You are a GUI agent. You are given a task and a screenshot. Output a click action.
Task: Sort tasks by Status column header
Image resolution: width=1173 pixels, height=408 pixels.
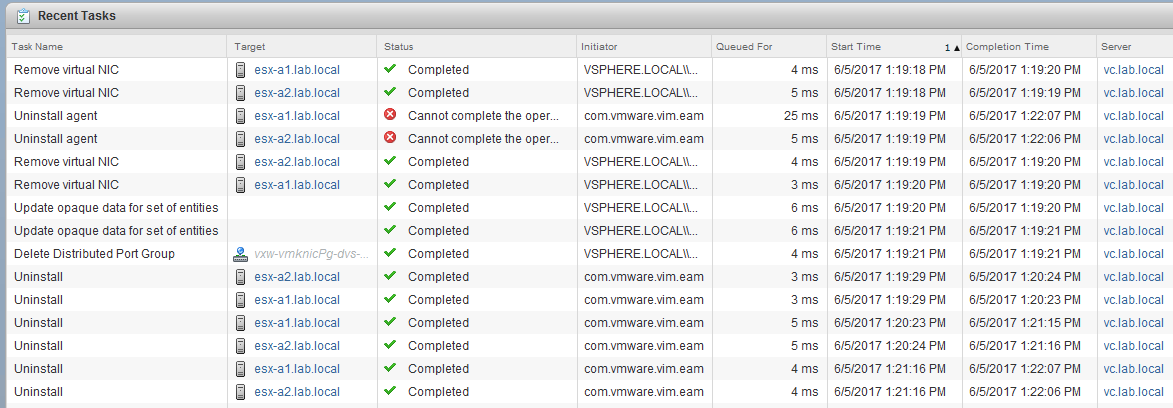[x=399, y=47]
